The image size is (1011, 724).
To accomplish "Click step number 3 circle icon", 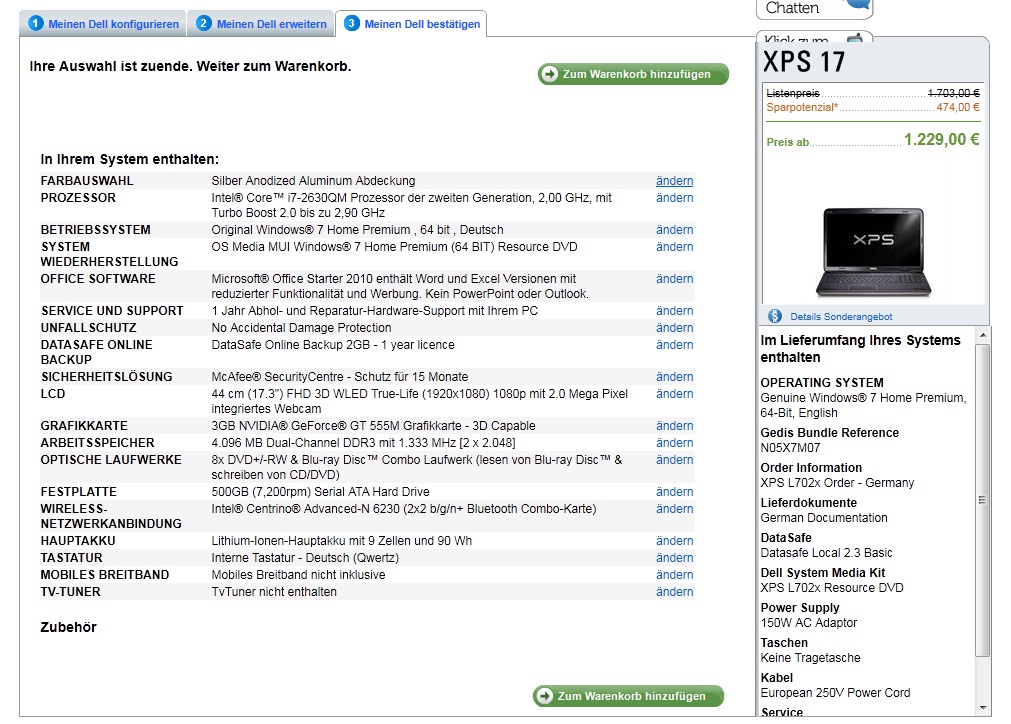I will click(351, 23).
